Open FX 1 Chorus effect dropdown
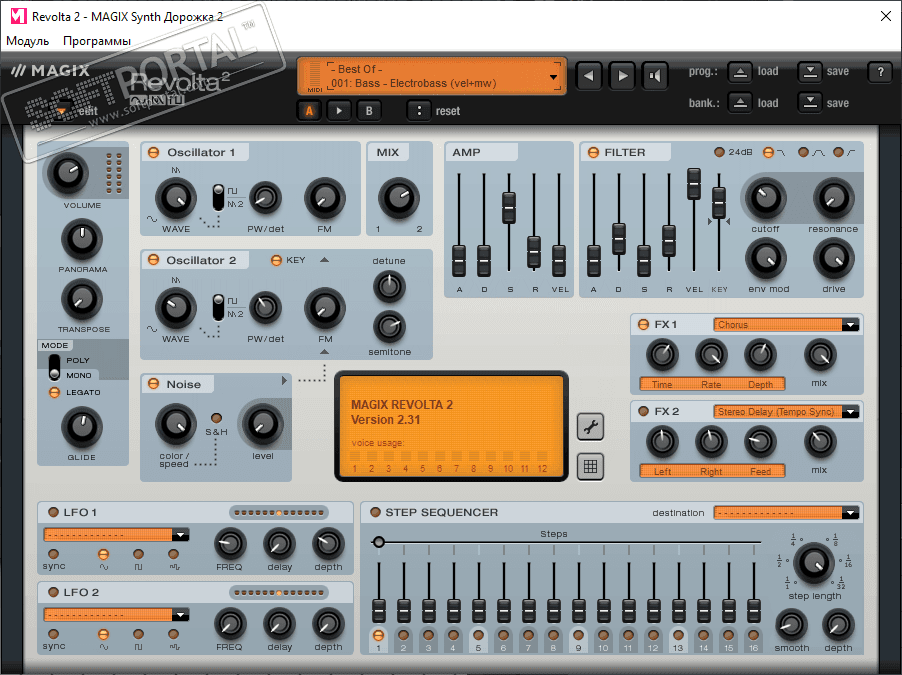Image resolution: width=902 pixels, height=675 pixels. 850,325
